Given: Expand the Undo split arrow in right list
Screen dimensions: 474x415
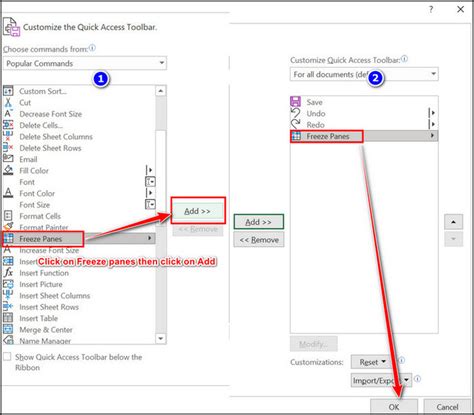Looking at the screenshot, I should [x=432, y=113].
